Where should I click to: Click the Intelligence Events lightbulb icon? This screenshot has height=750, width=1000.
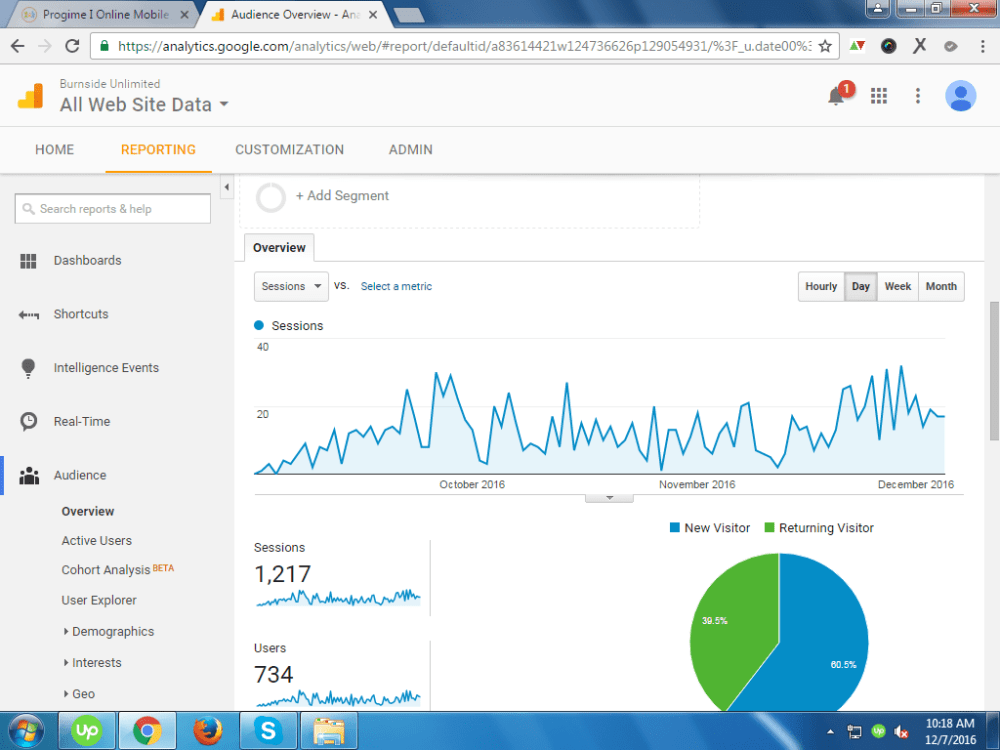click(x=28, y=368)
